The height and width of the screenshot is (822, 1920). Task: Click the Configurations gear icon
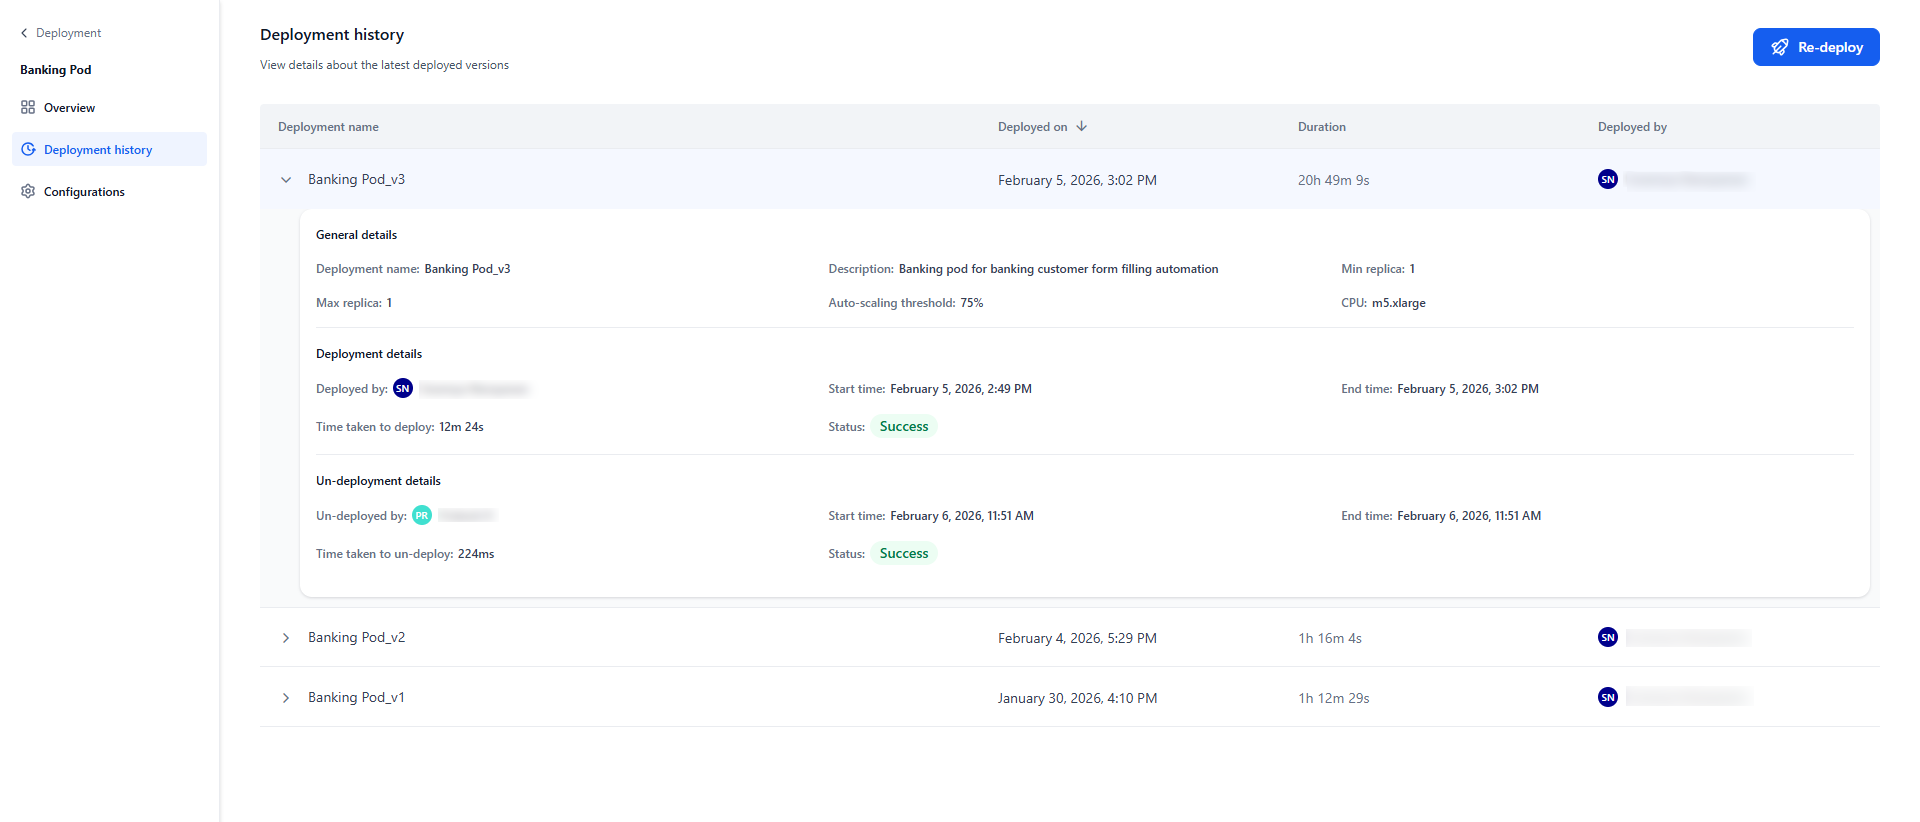(28, 191)
